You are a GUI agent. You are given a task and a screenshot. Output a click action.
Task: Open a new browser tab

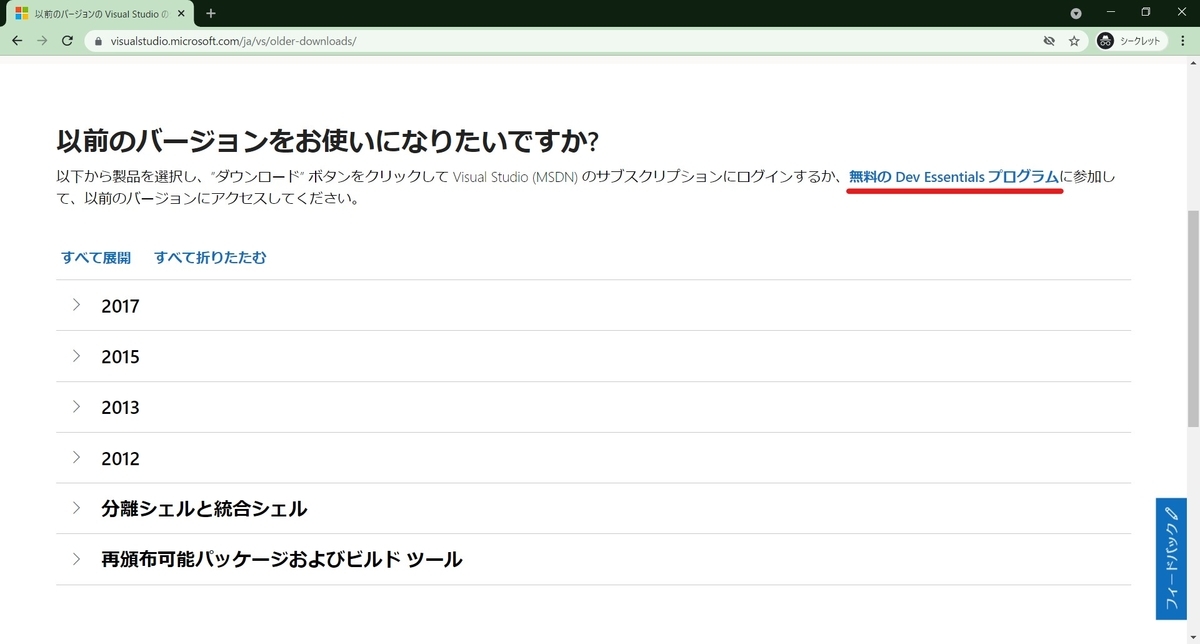(208, 13)
